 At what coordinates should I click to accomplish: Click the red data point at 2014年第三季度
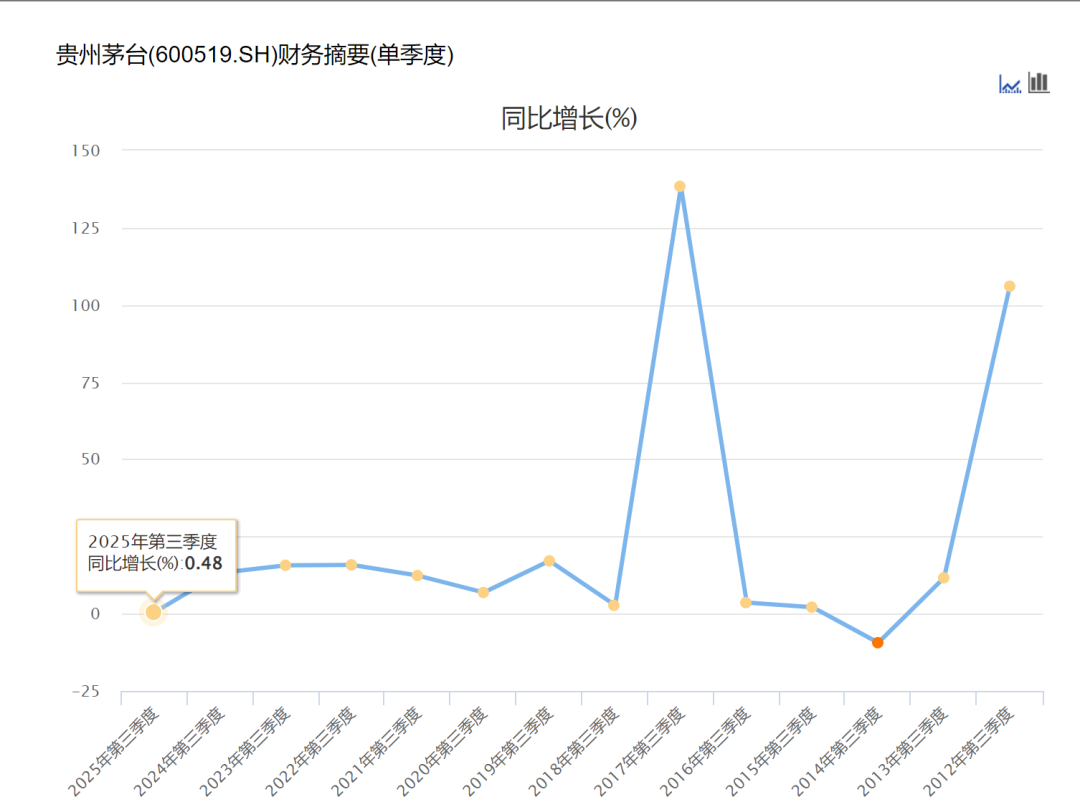[877, 642]
